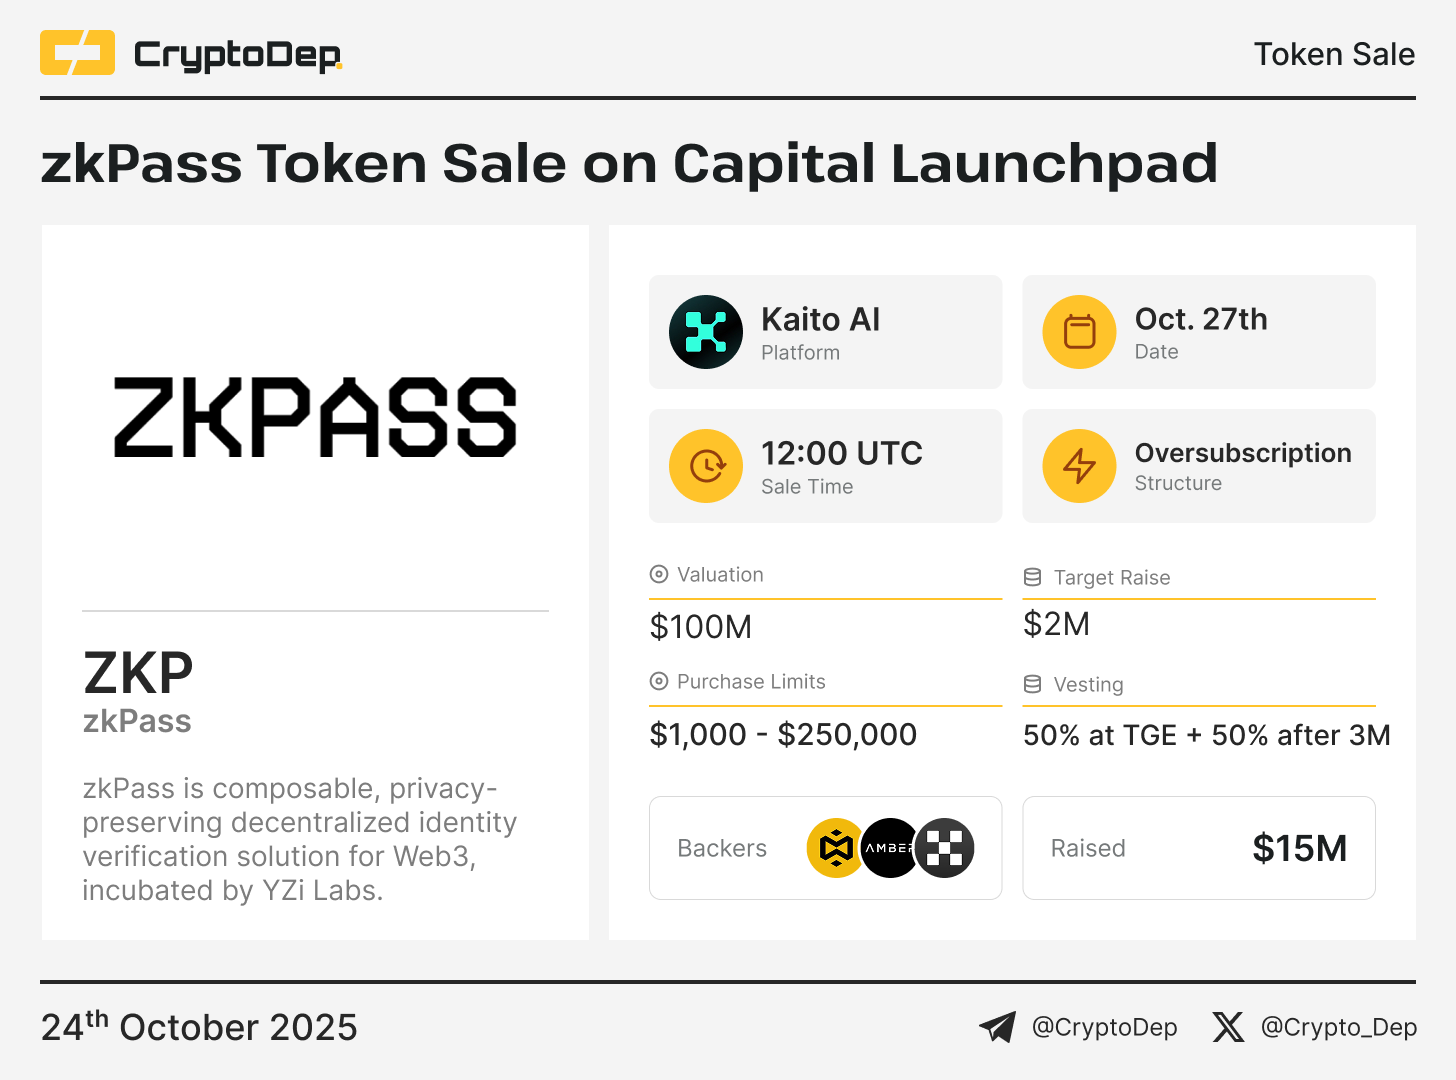The width and height of the screenshot is (1456, 1080).
Task: Open the @CryptoDep Telegram handle
Action: pyautogui.click(x=1104, y=1027)
